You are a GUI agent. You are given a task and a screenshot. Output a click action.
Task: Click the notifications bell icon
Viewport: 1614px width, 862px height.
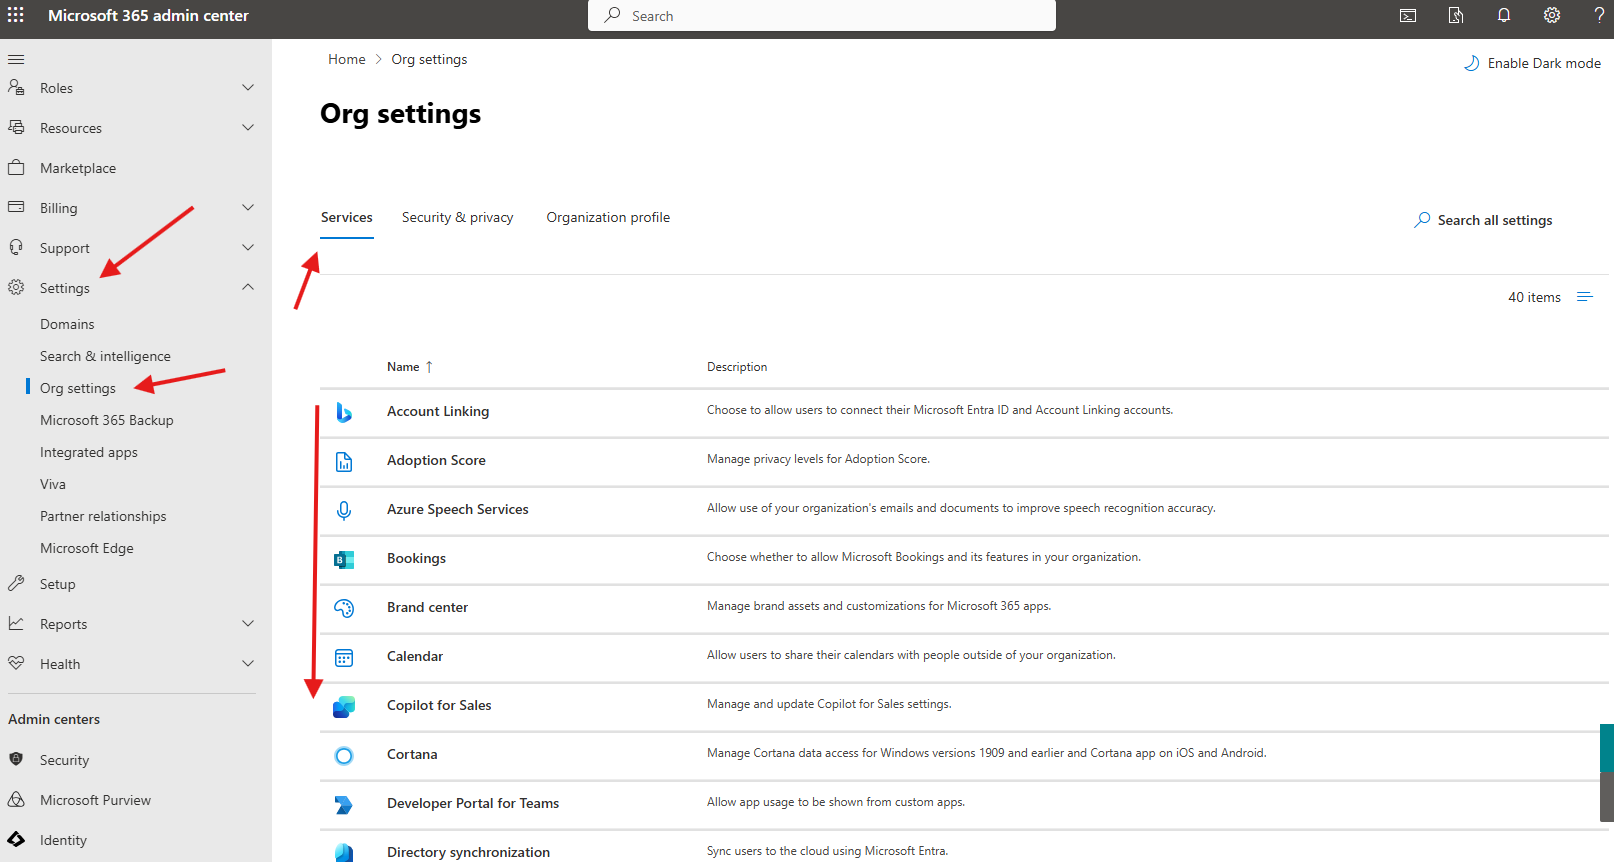point(1504,15)
